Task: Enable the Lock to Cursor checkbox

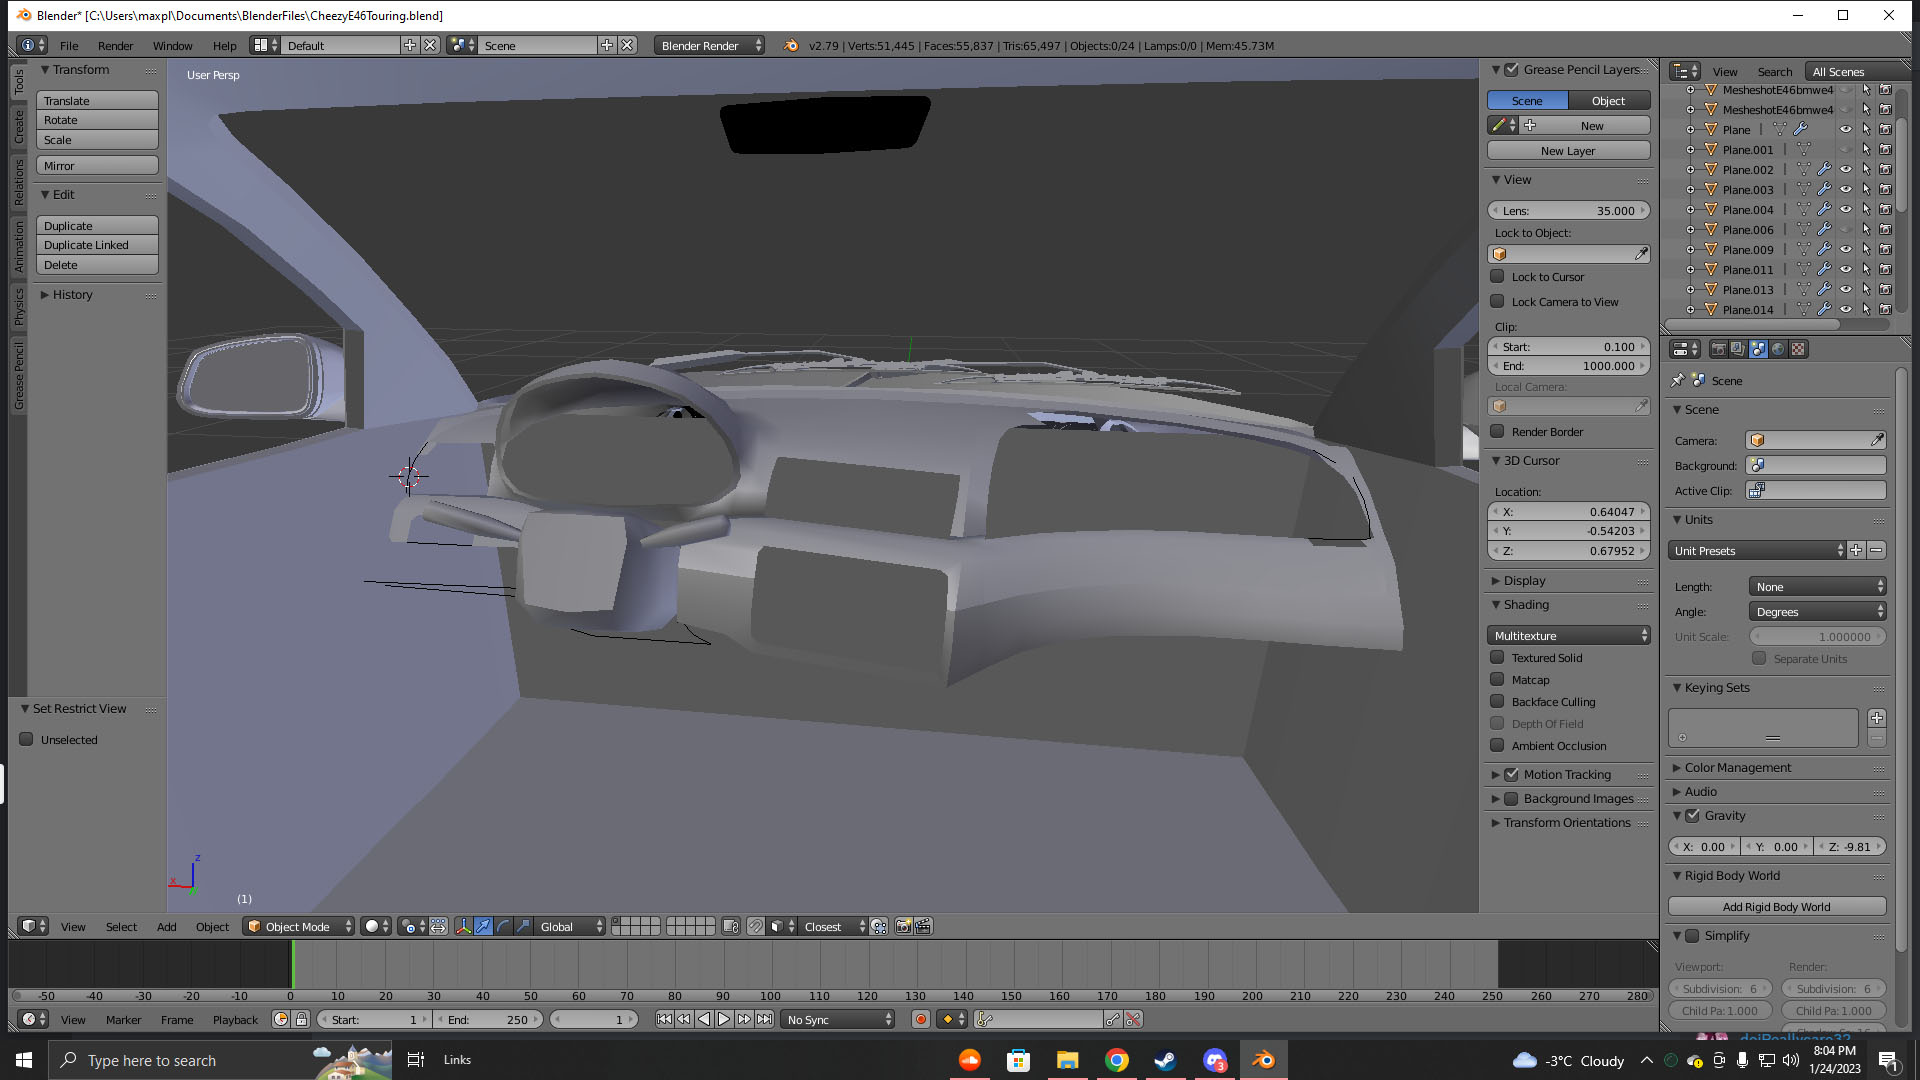Action: [1497, 277]
